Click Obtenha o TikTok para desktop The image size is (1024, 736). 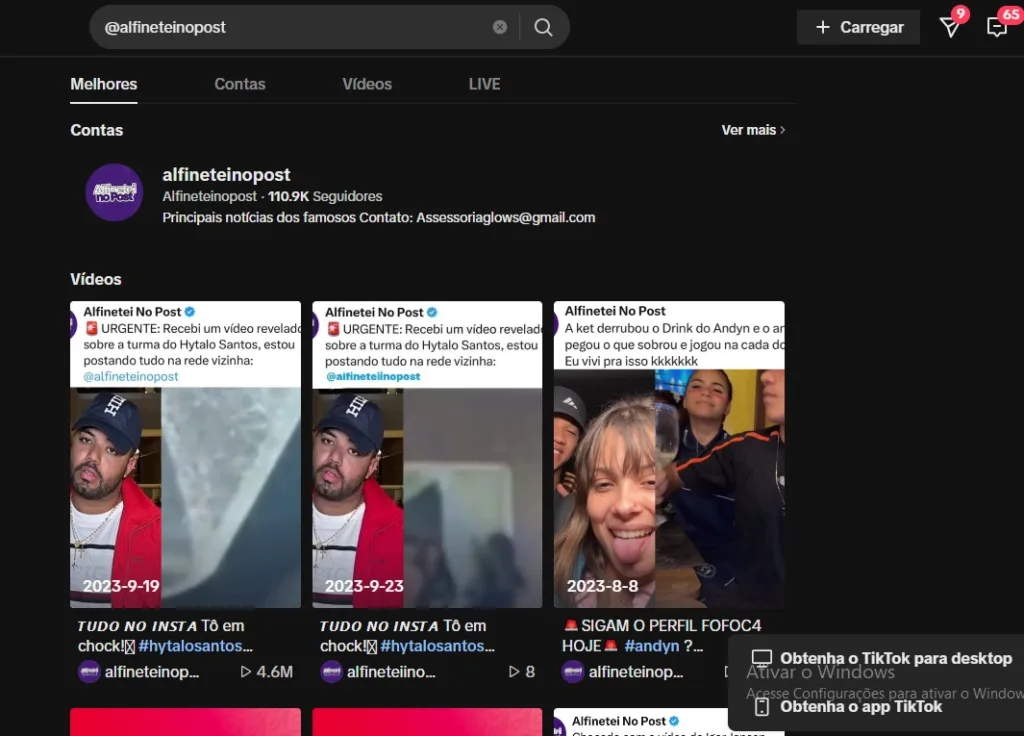point(895,658)
